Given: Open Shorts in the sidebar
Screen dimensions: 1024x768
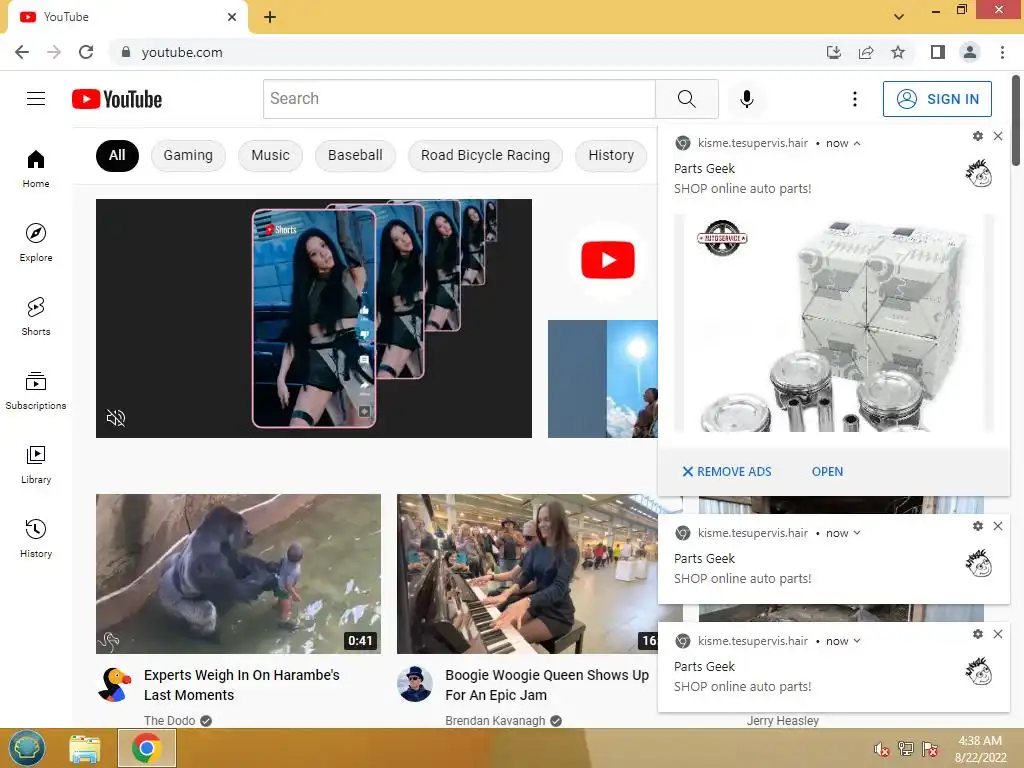Looking at the screenshot, I should click(36, 317).
